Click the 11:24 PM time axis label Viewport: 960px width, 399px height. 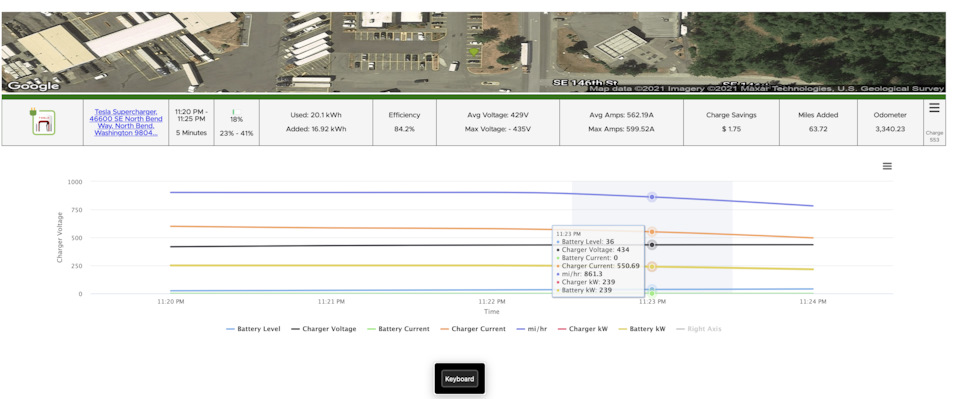[x=812, y=302]
